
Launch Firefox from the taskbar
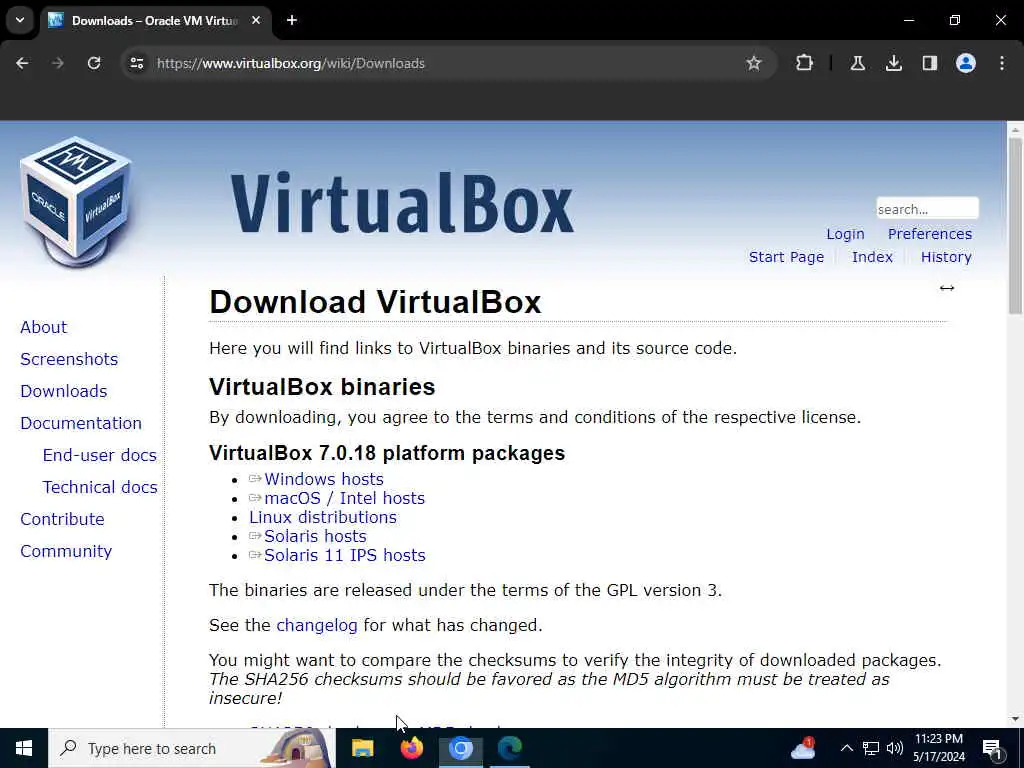(411, 748)
